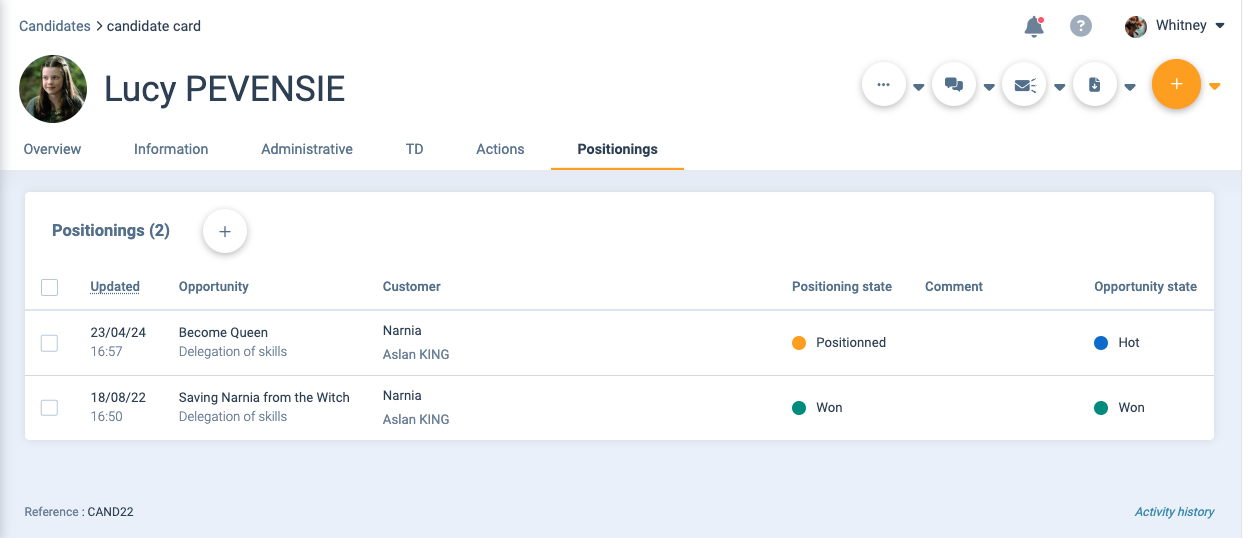1243x538 pixels.
Task: Add a positioning with the small plus button
Action: [x=225, y=231]
